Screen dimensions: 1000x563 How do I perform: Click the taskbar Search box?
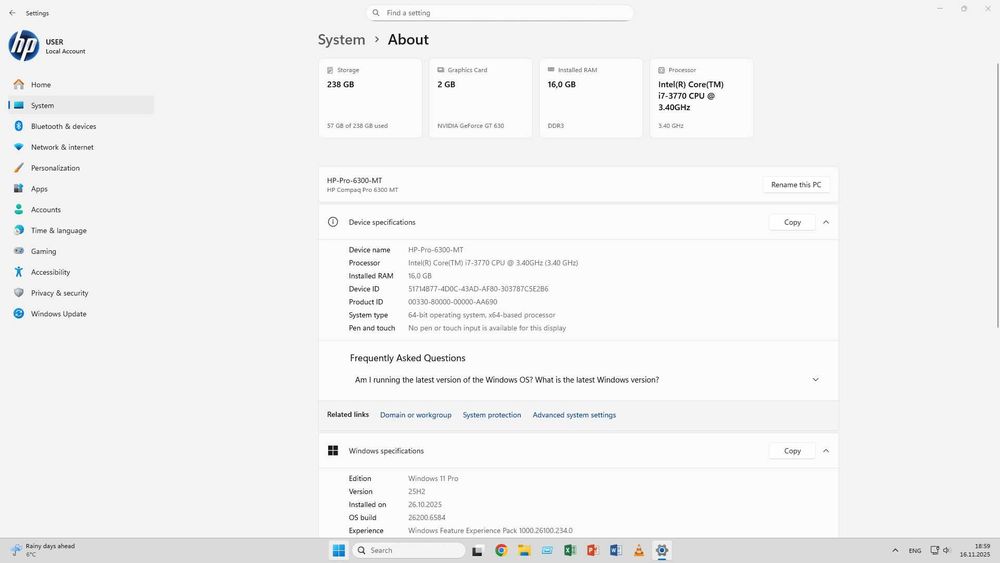pyautogui.click(x=409, y=550)
